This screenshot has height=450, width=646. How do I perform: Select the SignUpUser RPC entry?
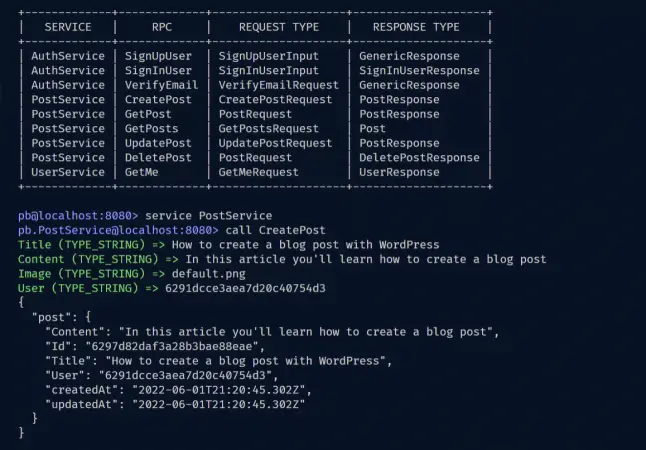click(x=158, y=56)
